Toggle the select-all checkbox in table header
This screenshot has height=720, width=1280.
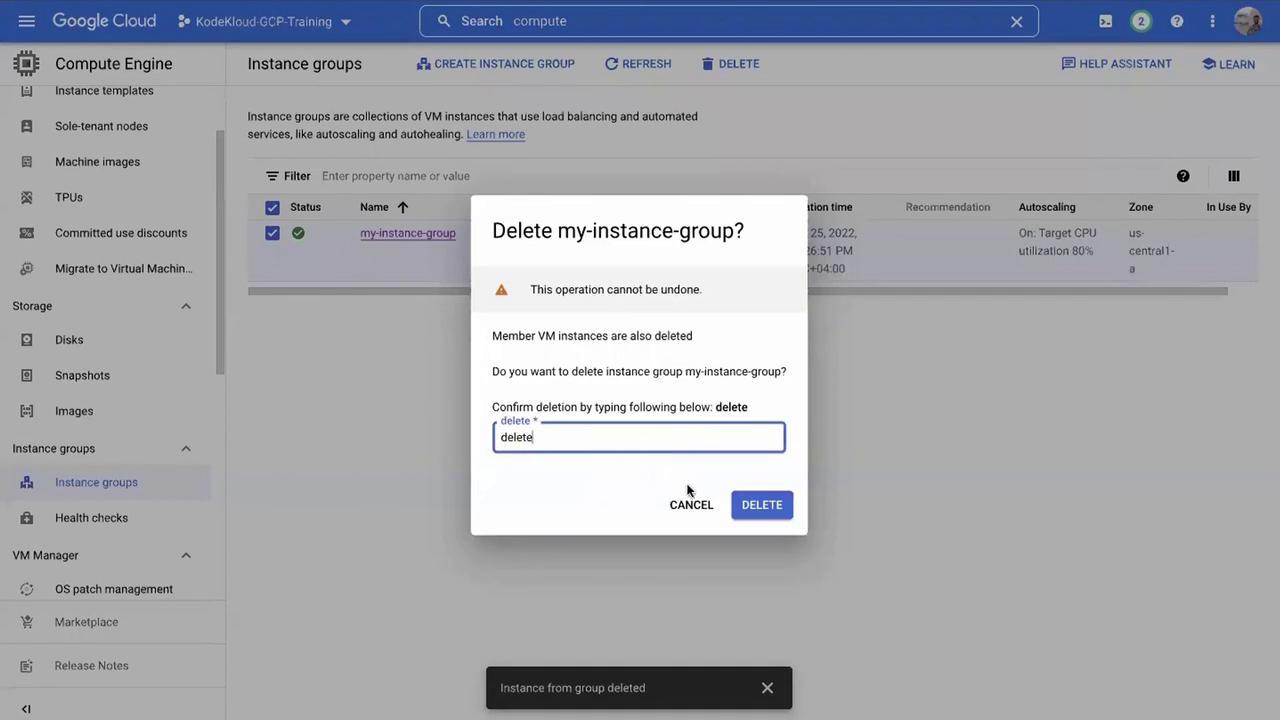272,207
